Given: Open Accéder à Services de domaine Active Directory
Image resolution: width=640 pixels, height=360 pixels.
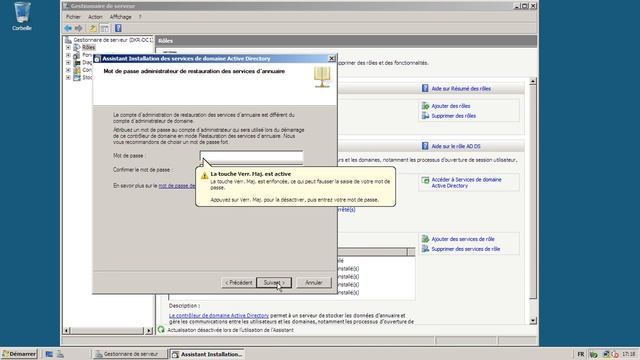Looking at the screenshot, I should click(466, 182).
